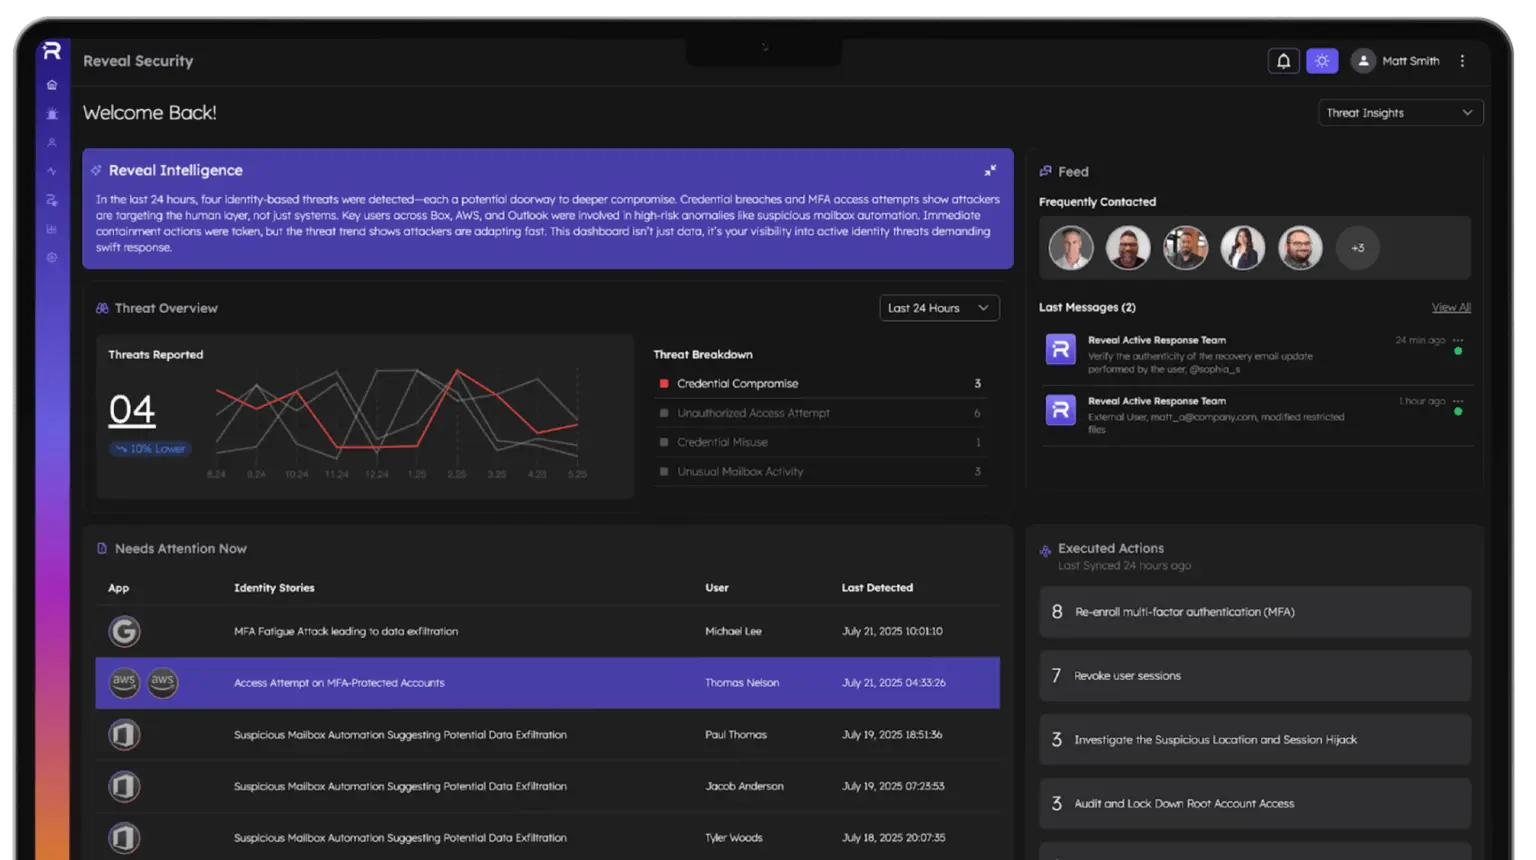Collapse the Reveal Intelligence panel
The width and height of the screenshot is (1536, 860).
click(x=989, y=171)
